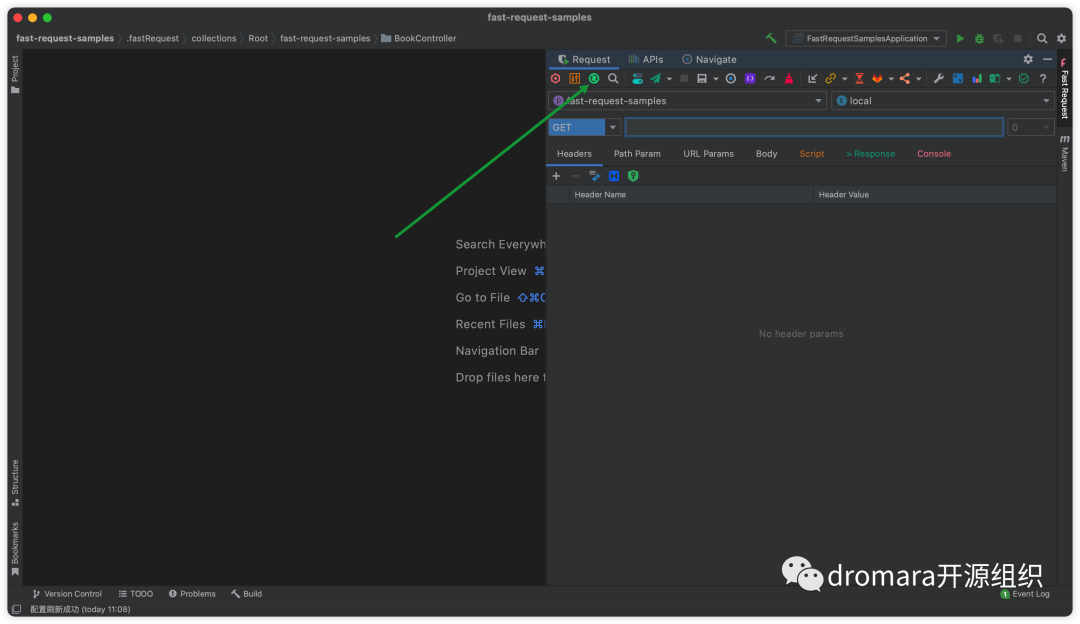Screen dimensions: 1080x624
Task: Open the Maven side tool window
Action: pyautogui.click(x=1065, y=153)
